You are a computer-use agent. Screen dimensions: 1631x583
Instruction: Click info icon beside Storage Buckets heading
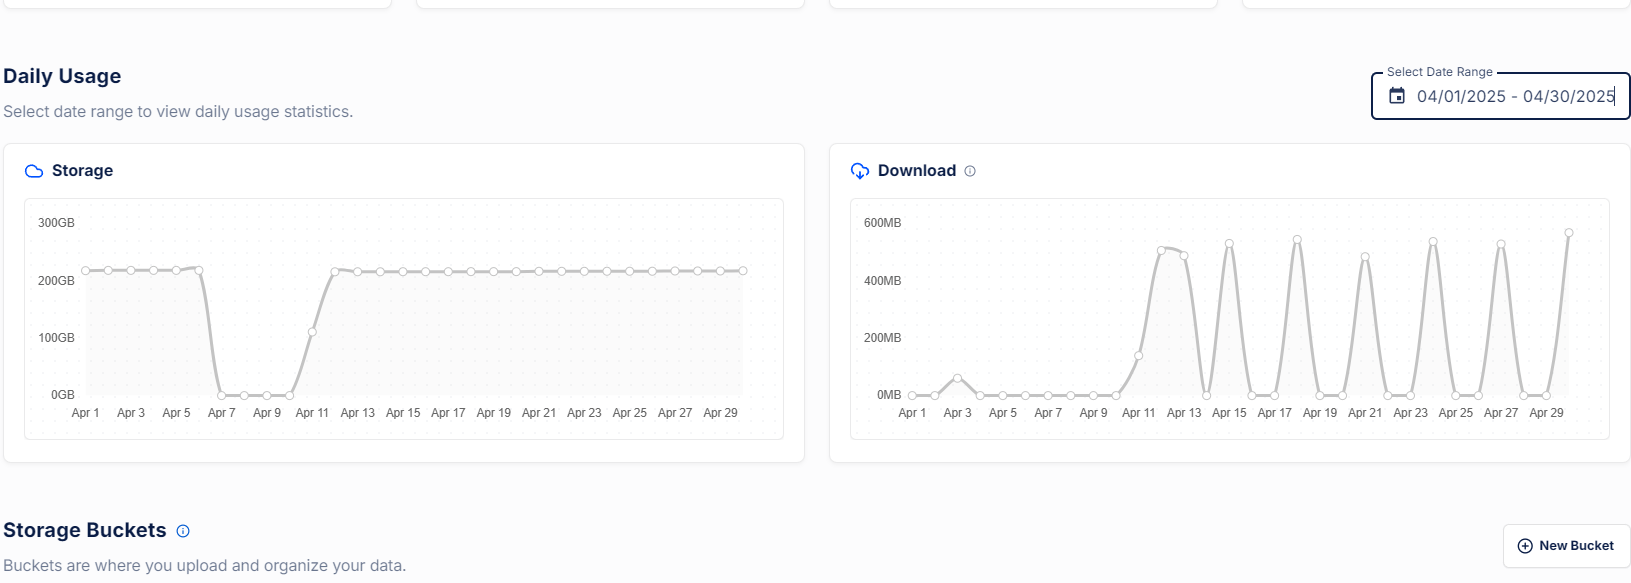click(183, 531)
